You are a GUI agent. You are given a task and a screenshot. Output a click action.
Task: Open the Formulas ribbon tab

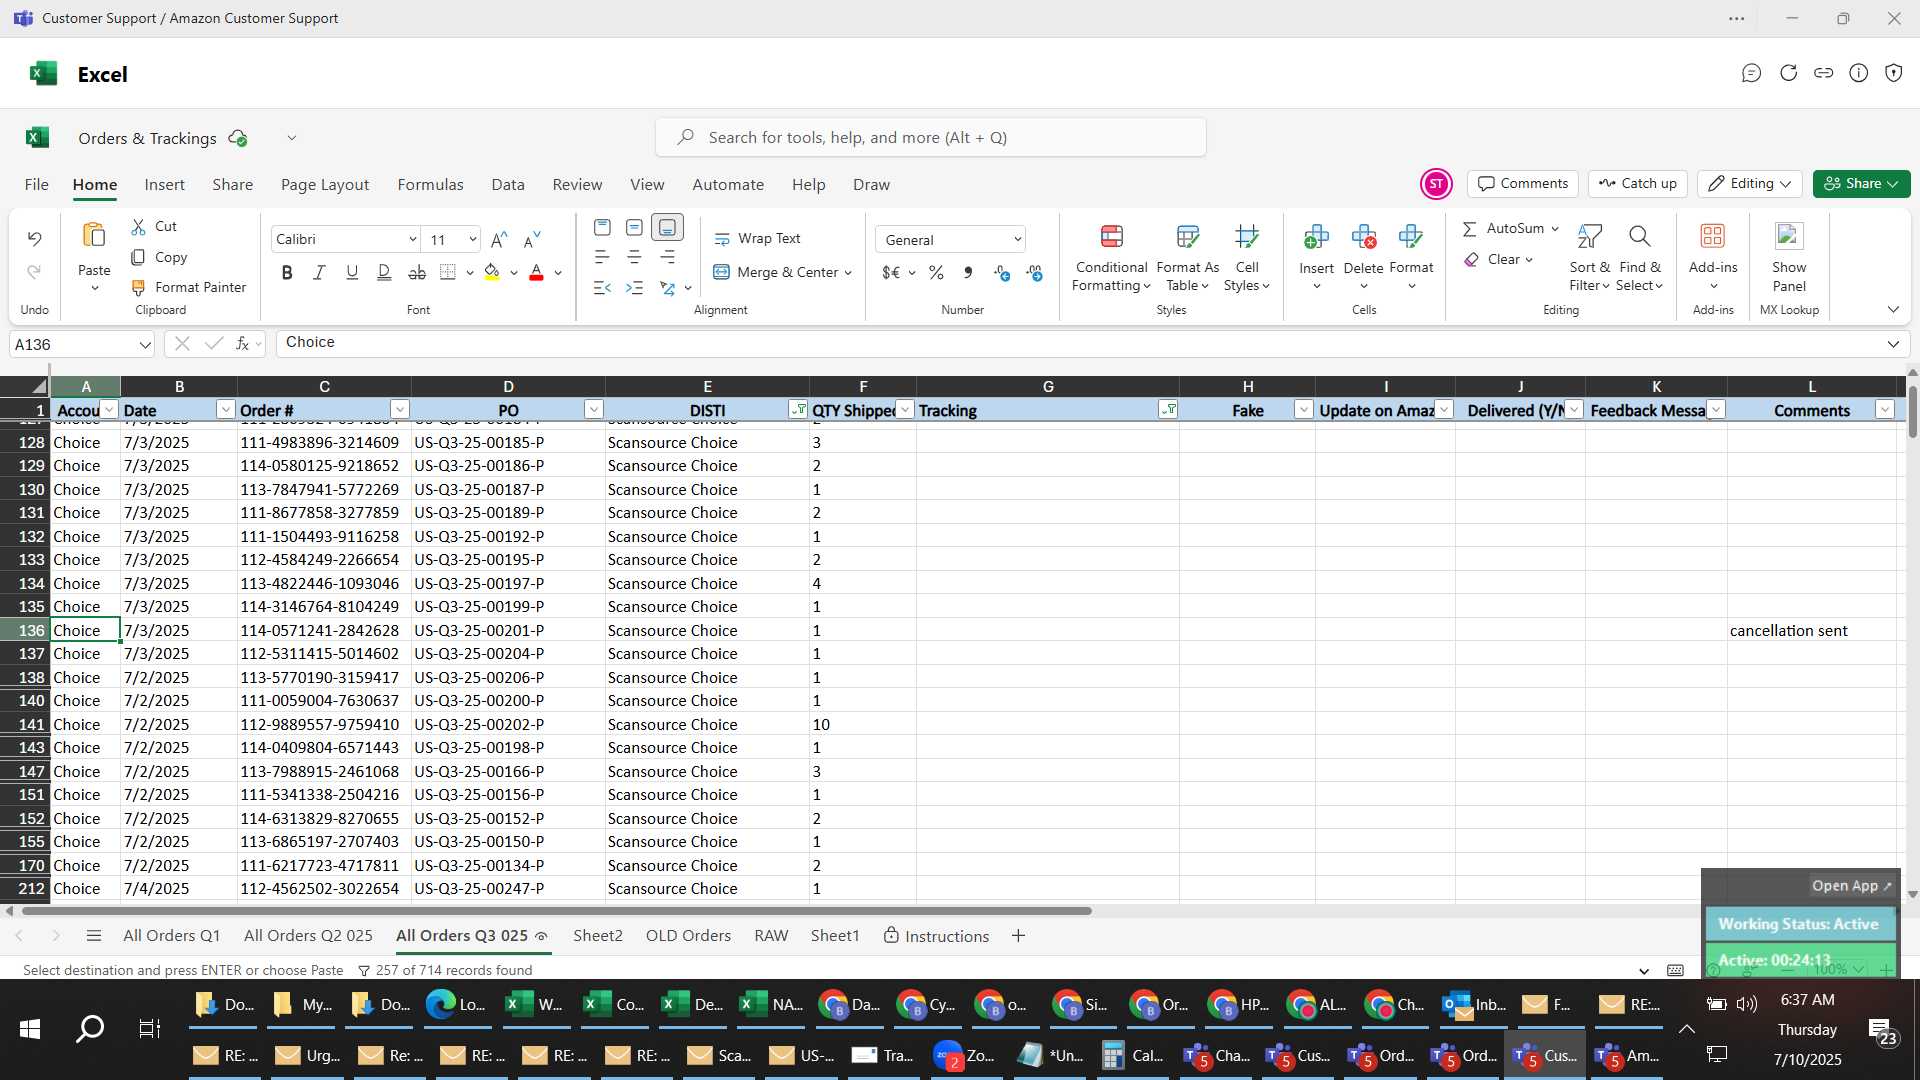tap(430, 185)
